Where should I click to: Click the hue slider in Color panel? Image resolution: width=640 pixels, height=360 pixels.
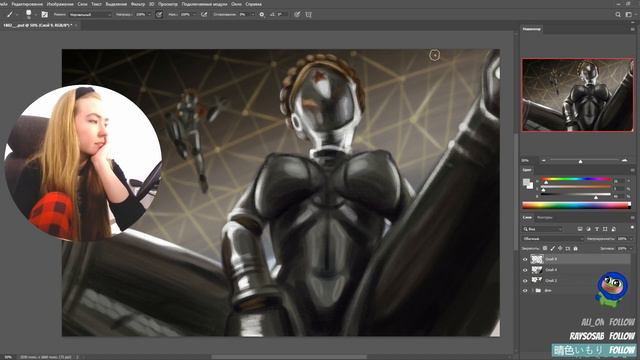click(x=576, y=179)
